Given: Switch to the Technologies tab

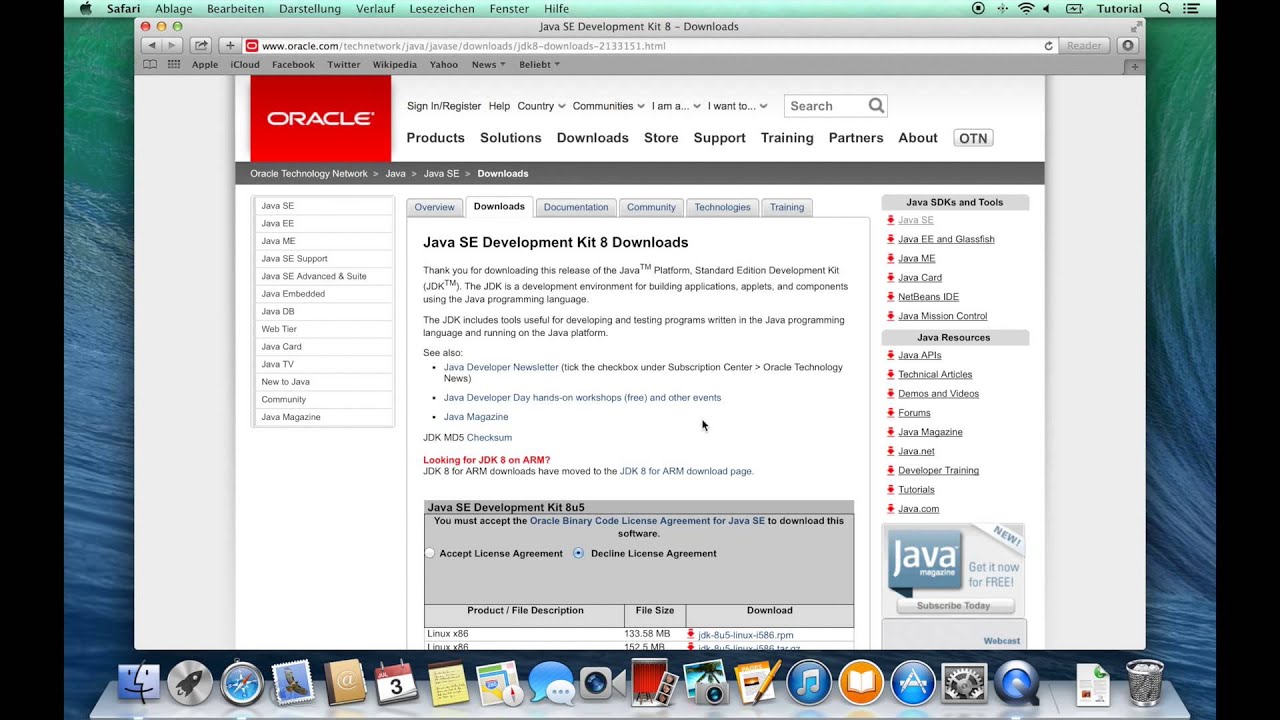Looking at the screenshot, I should pyautogui.click(x=722, y=207).
